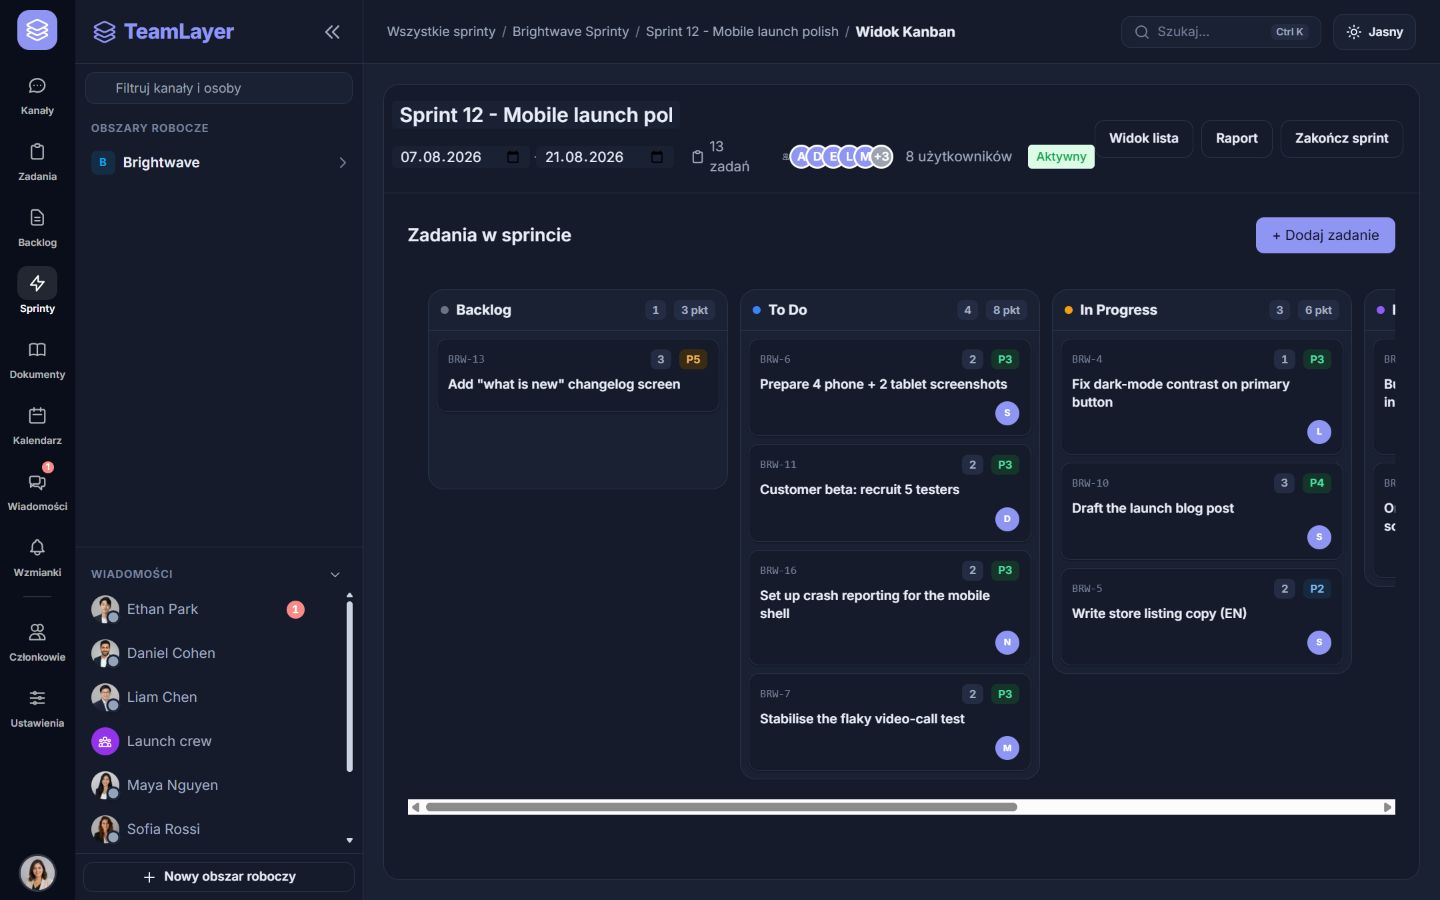Open the Brightwave Sprinty breadcrumb
This screenshot has width=1440, height=900.
(x=570, y=32)
